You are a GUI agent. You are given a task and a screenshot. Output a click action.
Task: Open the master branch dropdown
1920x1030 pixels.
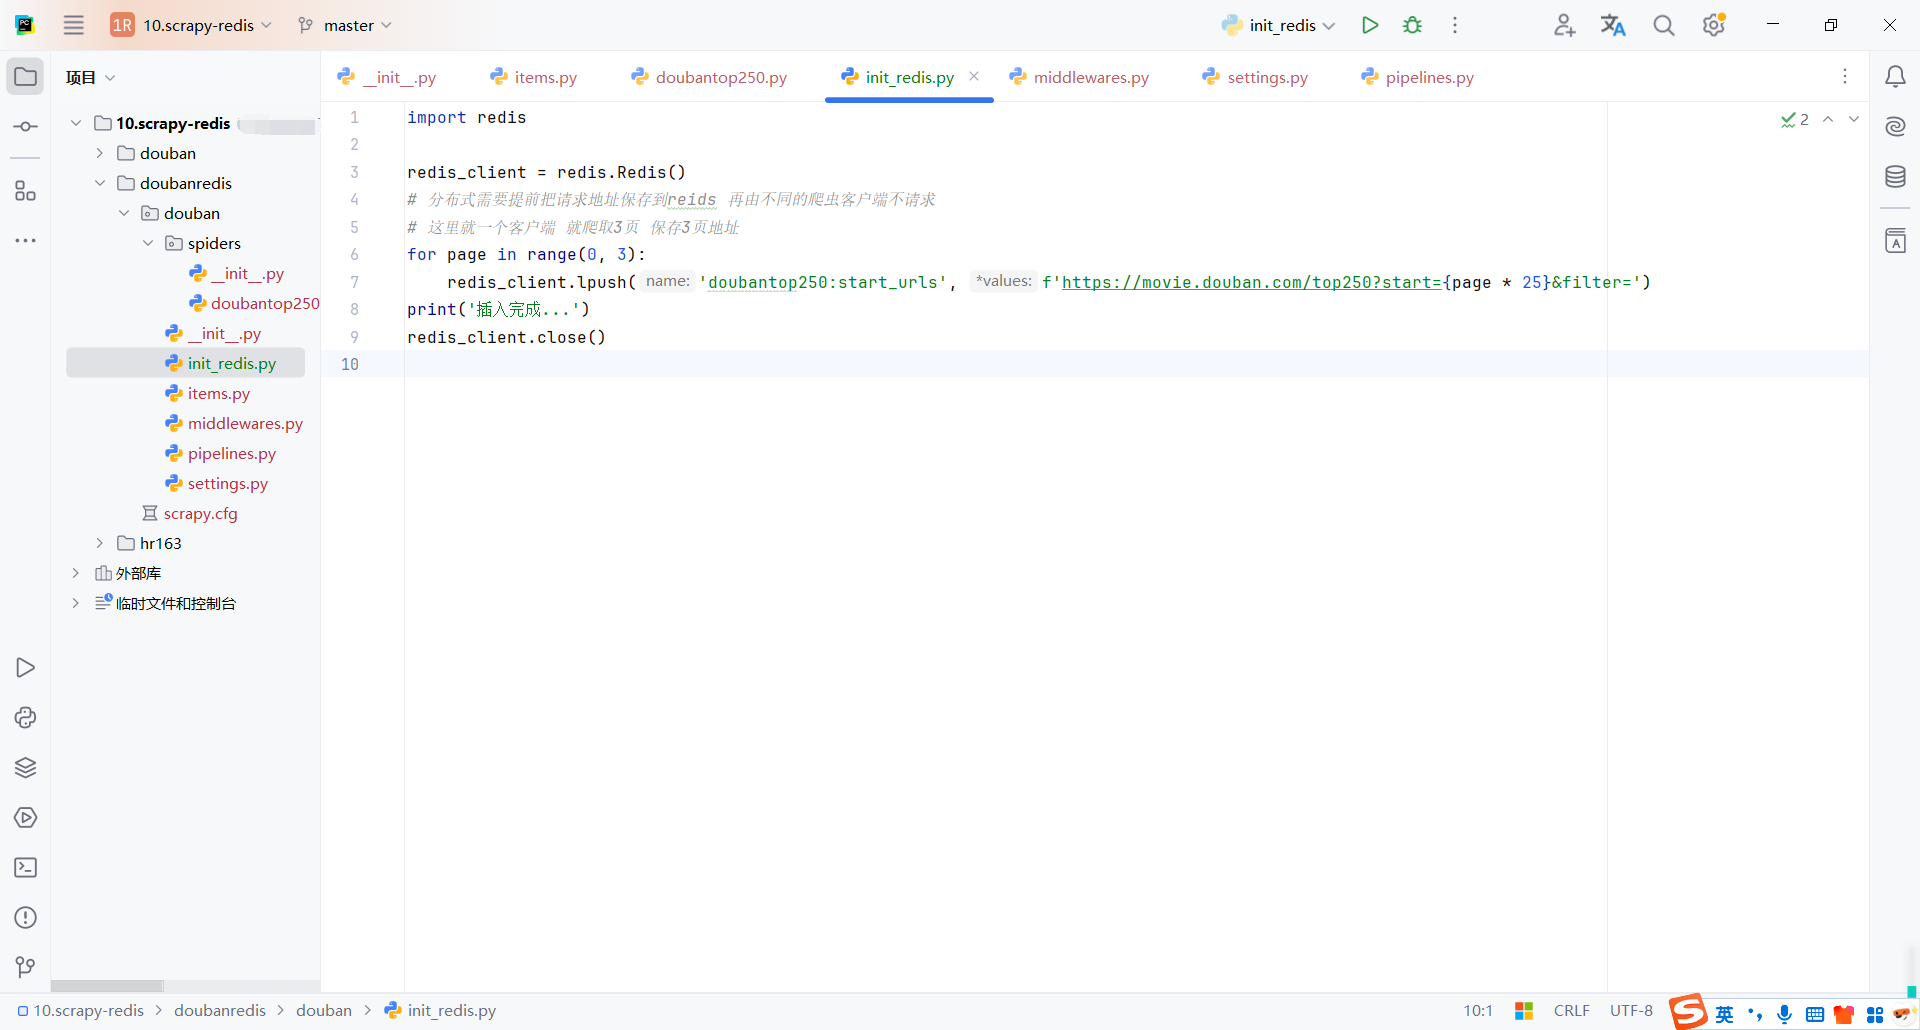tap(345, 25)
